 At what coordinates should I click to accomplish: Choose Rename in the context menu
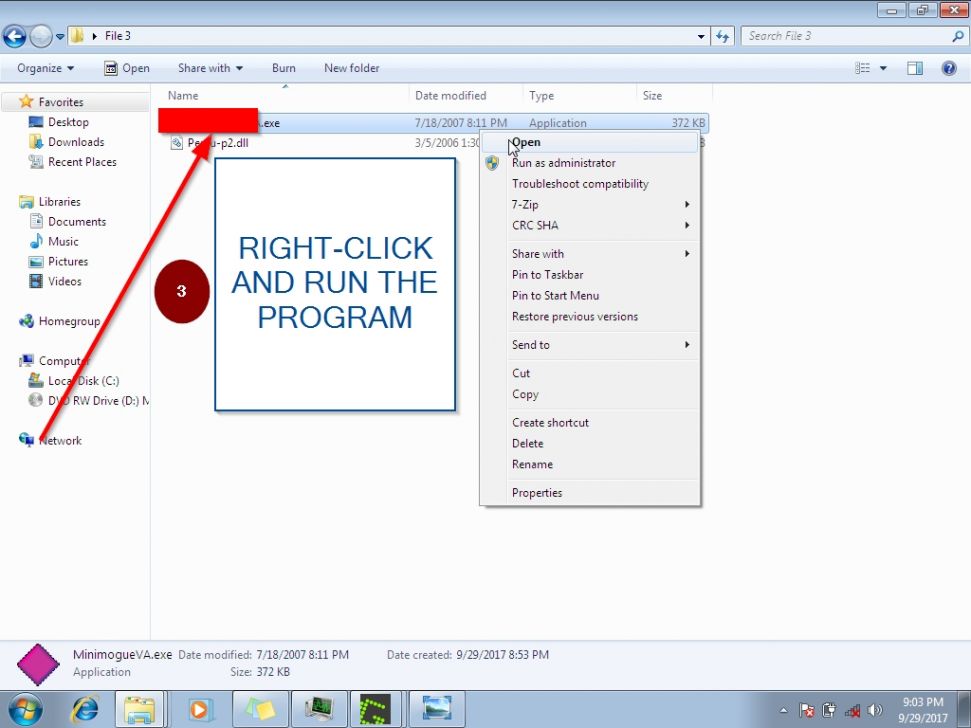click(x=590, y=464)
